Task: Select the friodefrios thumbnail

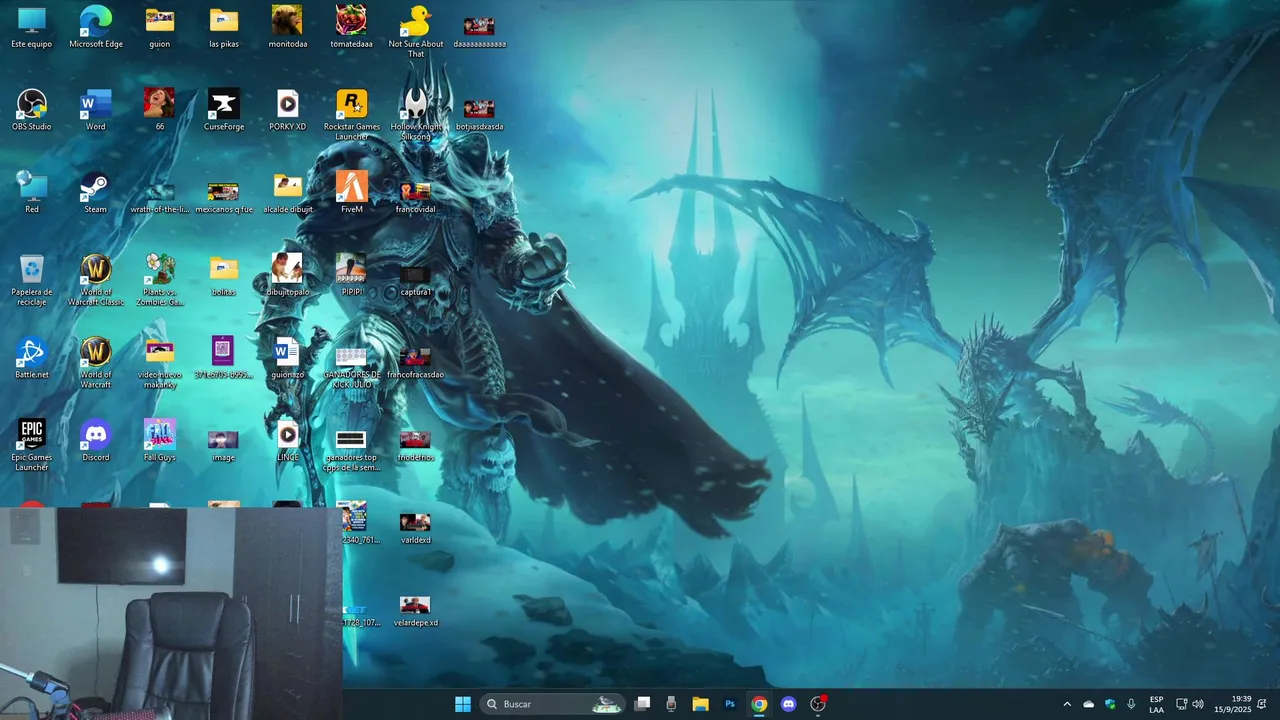Action: (416, 445)
